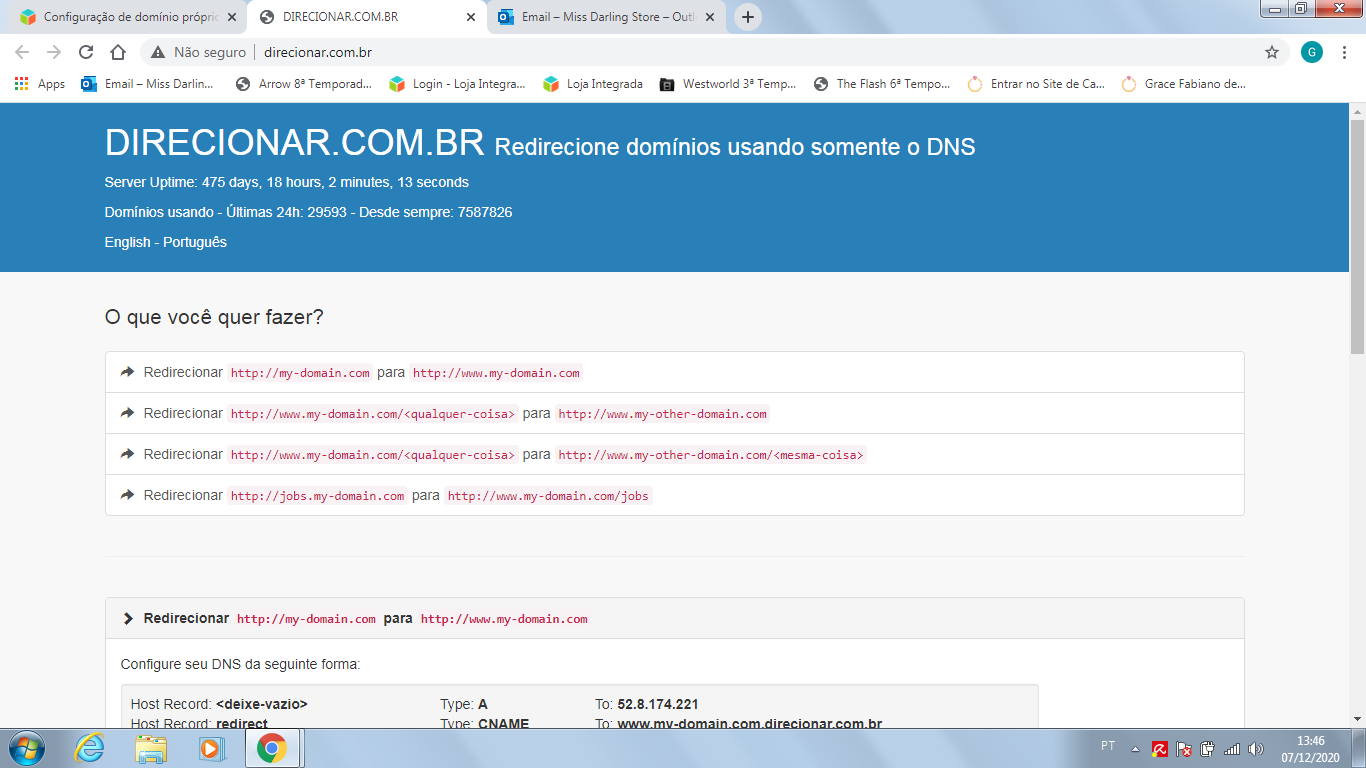Viewport: 1366px width, 768px height.
Task: Click the DIRECIONAR.COM.BR site heading
Action: click(295, 143)
